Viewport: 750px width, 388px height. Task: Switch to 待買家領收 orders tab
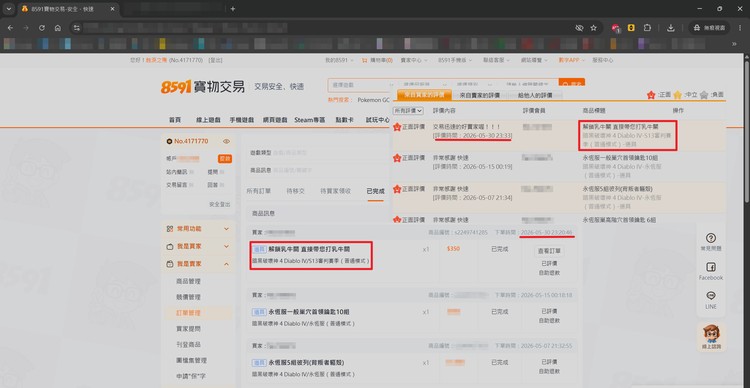click(336, 191)
